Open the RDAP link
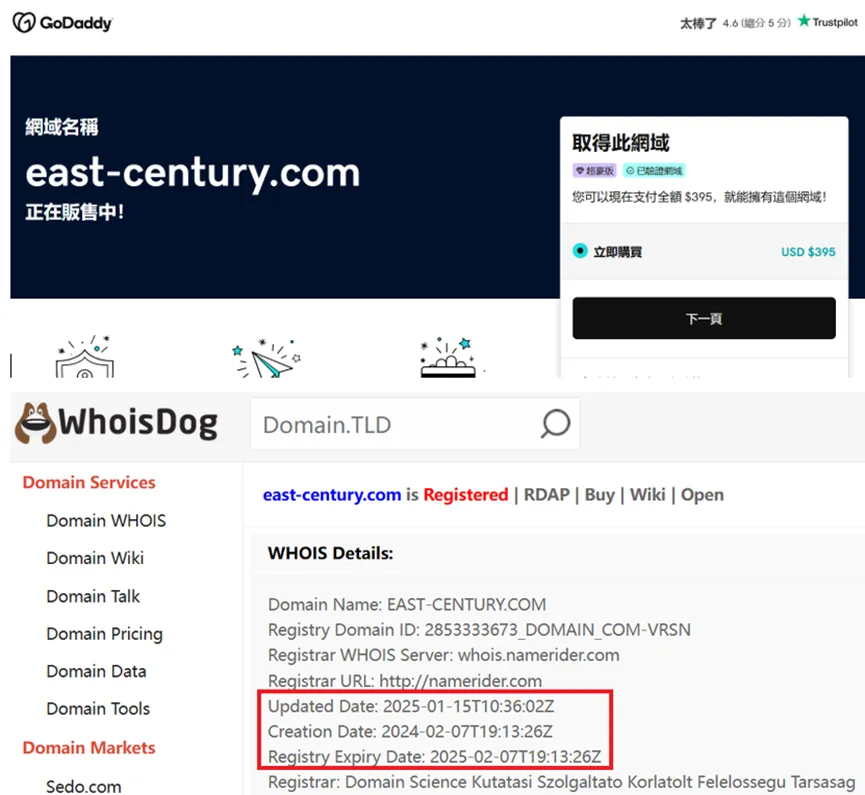 (546, 495)
